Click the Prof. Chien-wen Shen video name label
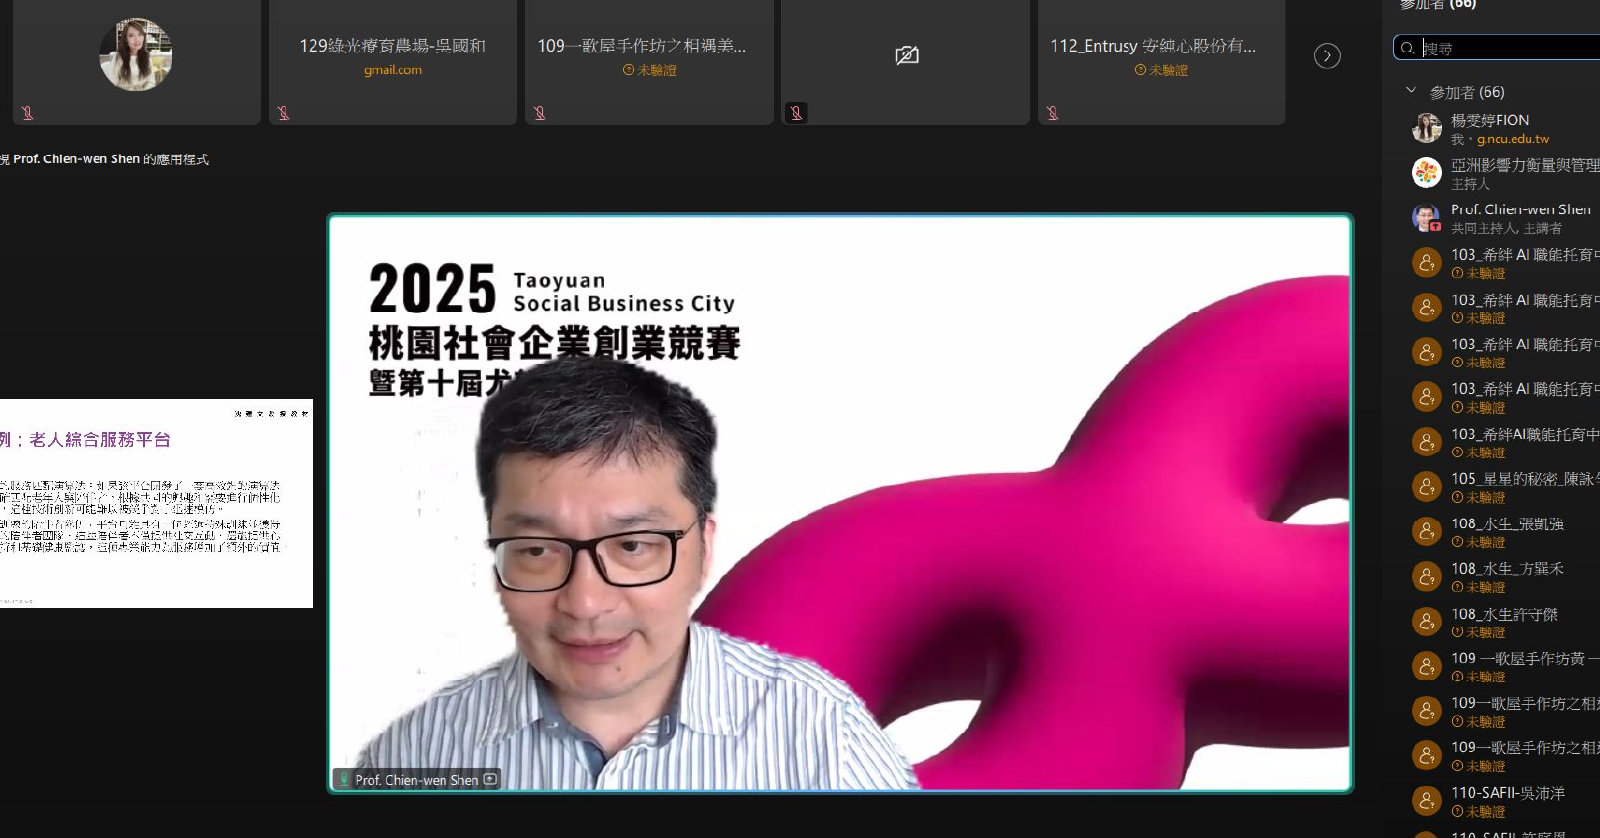 click(416, 780)
